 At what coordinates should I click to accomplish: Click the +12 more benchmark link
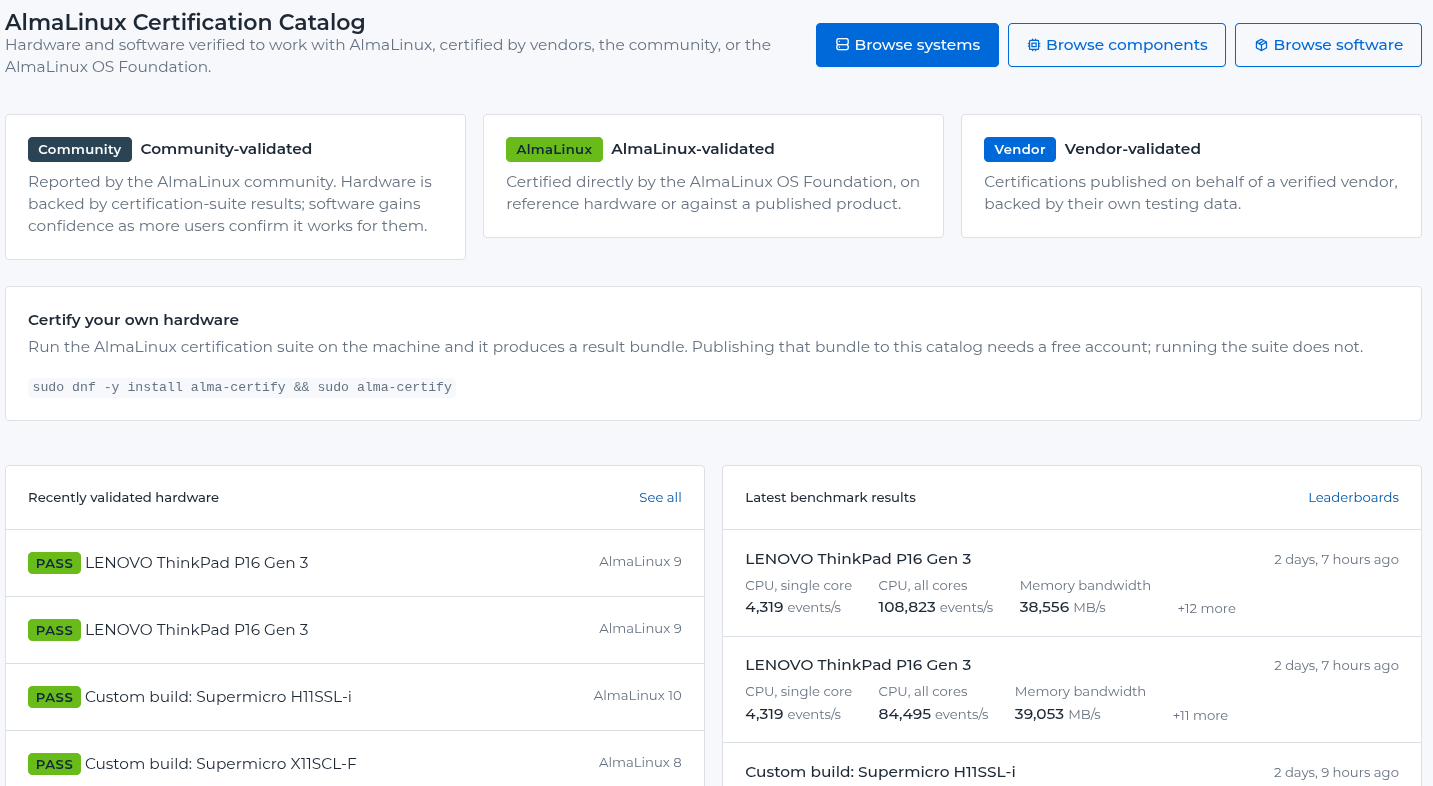(x=1206, y=608)
